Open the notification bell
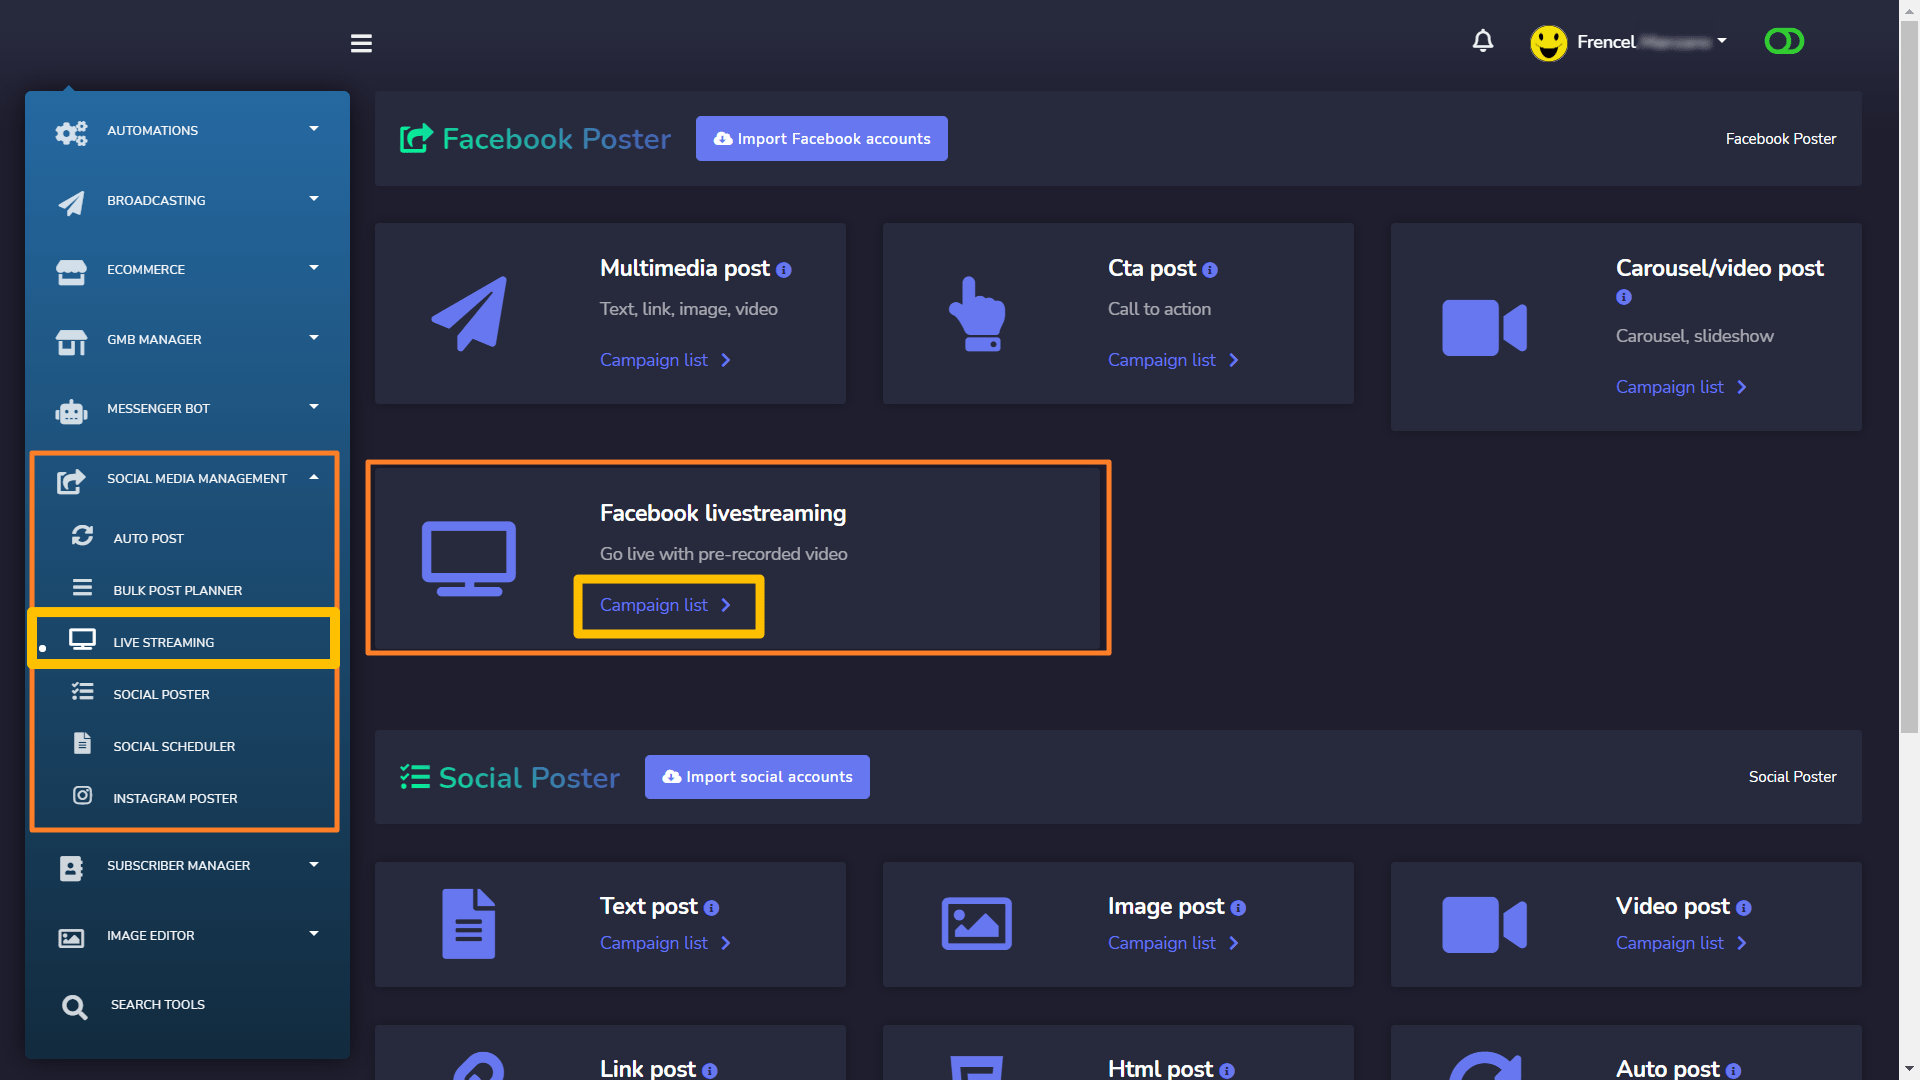 (x=1483, y=41)
